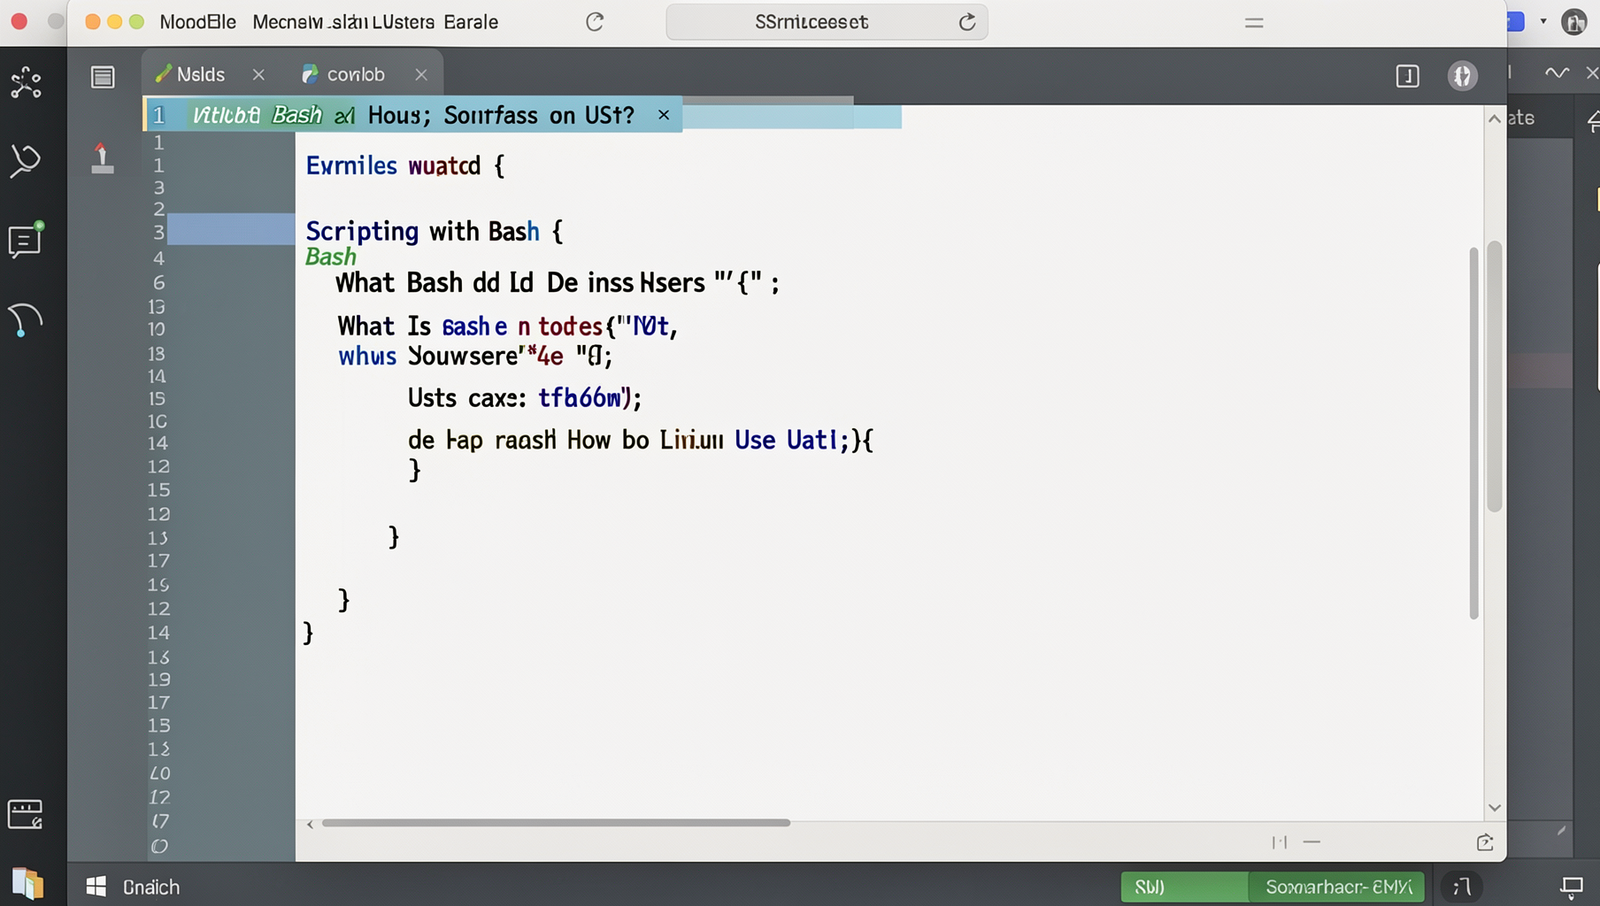1600x906 pixels.
Task: Click the waveform icon in right panel
Action: coord(1557,73)
